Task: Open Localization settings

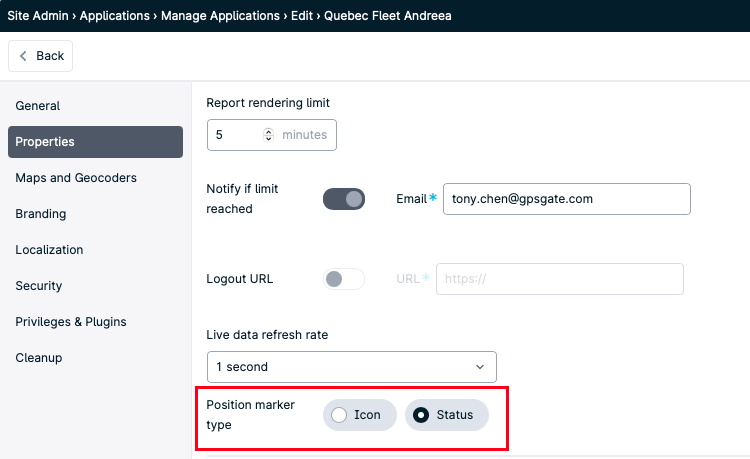Action: [x=49, y=250]
